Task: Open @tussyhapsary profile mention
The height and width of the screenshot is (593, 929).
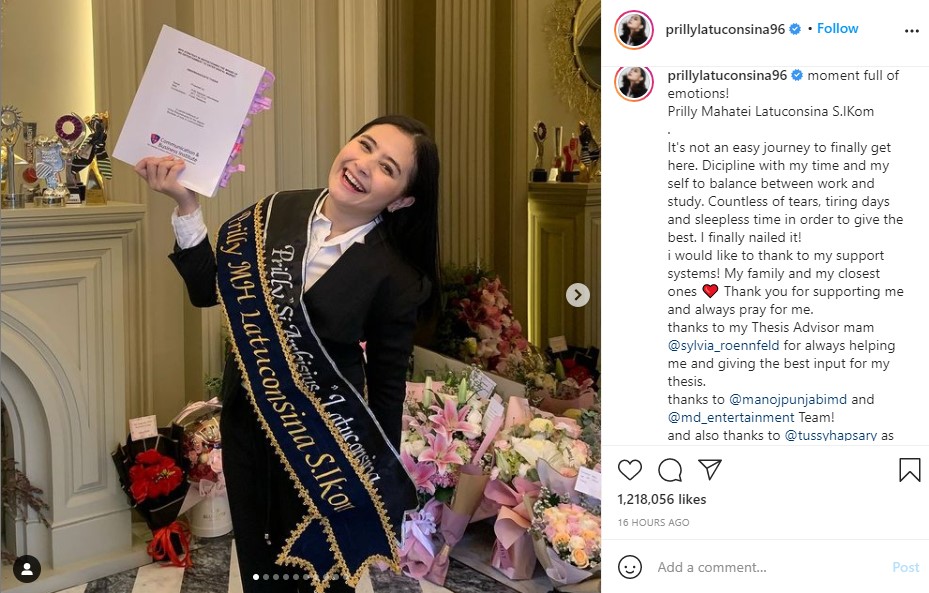Action: (831, 435)
